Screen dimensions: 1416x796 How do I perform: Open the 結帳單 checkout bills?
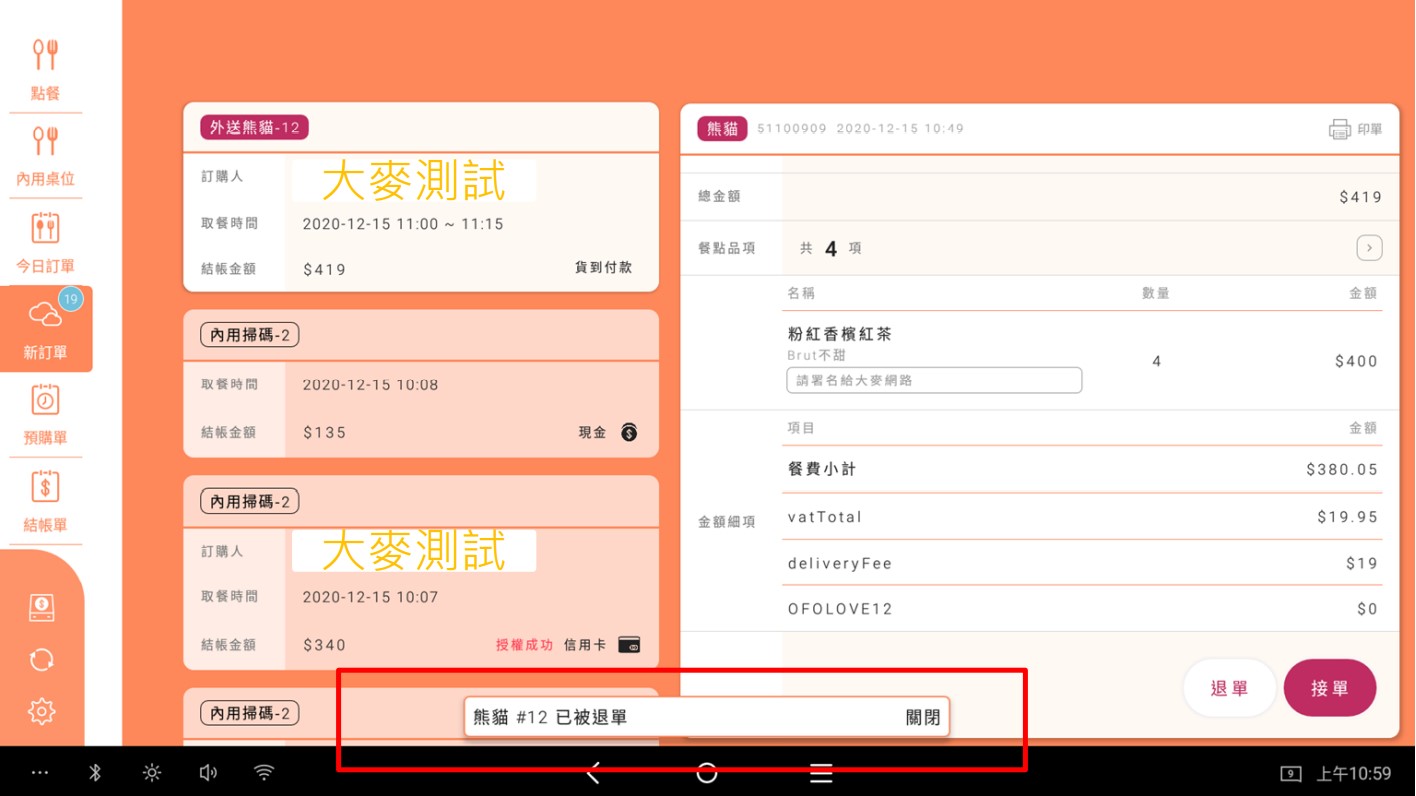pos(45,501)
